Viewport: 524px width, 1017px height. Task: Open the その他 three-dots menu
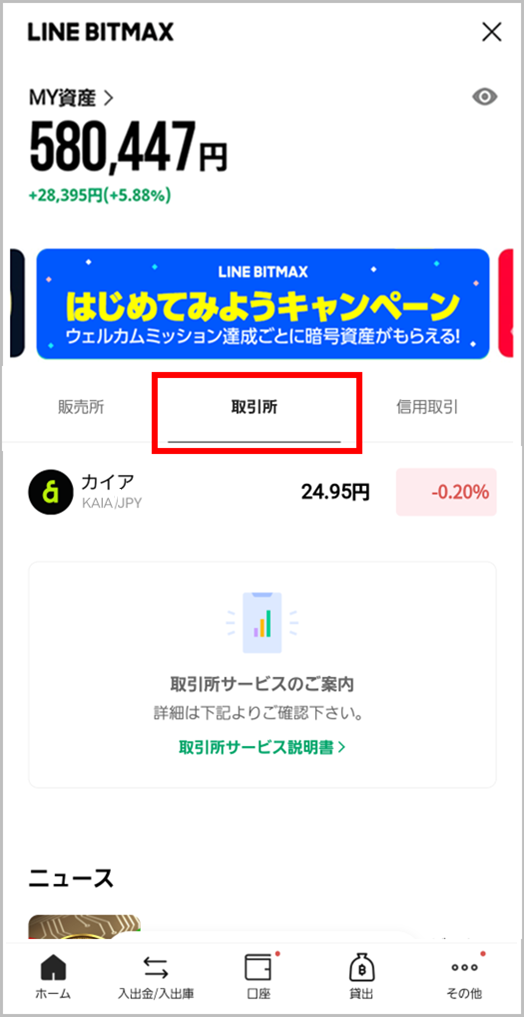[464, 967]
